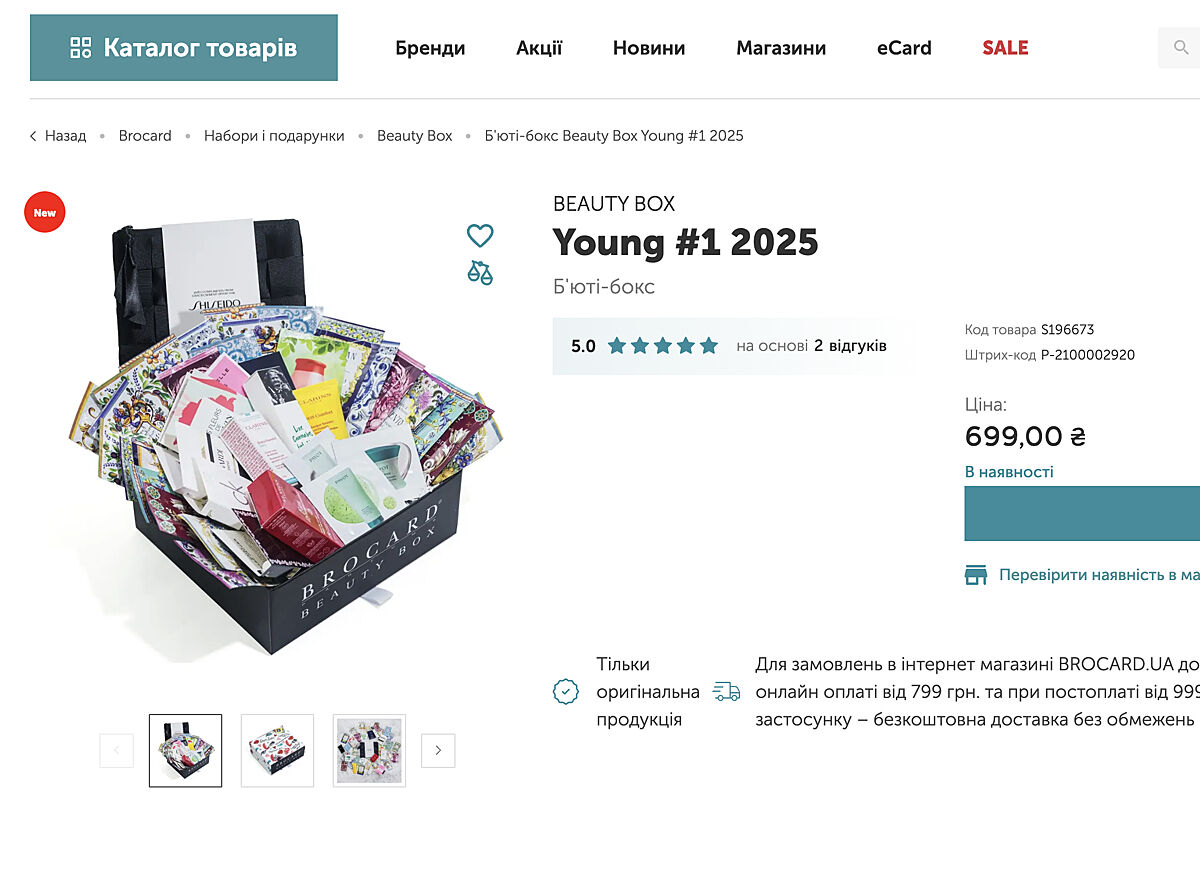
Task: Click the five-star rating
Action: click(x=663, y=346)
